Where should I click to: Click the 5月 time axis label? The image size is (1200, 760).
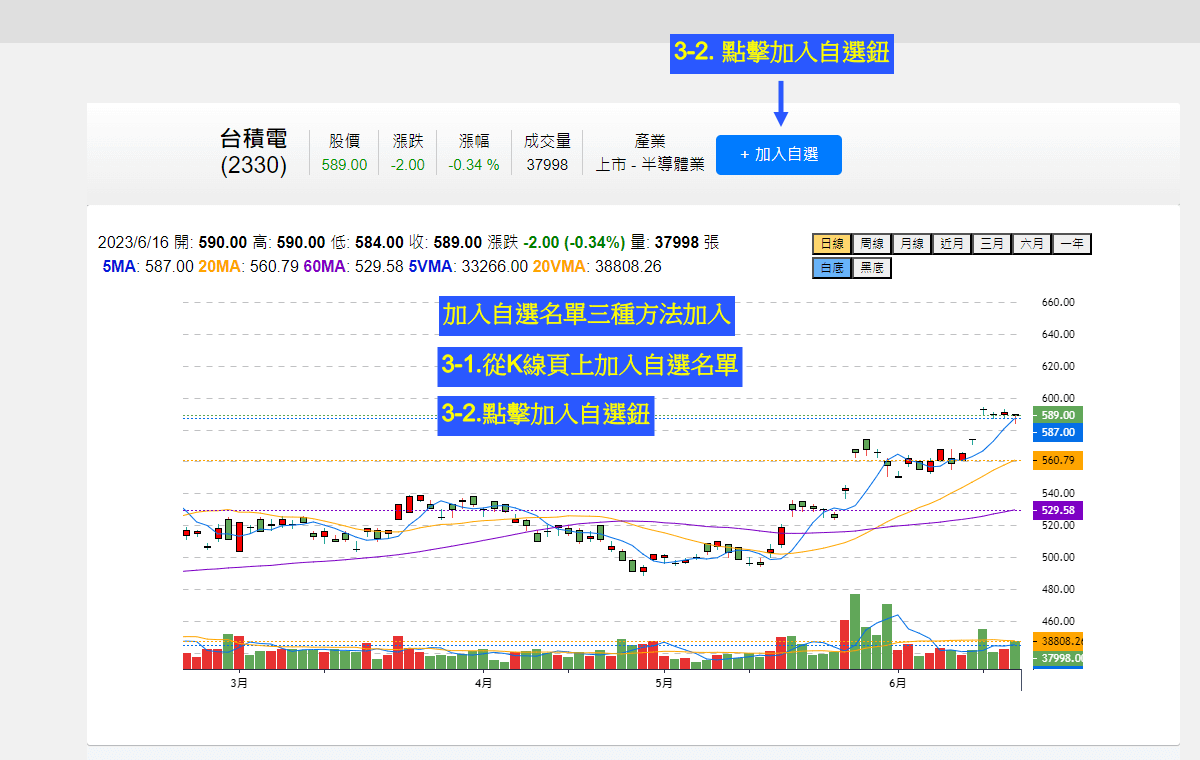click(x=664, y=683)
